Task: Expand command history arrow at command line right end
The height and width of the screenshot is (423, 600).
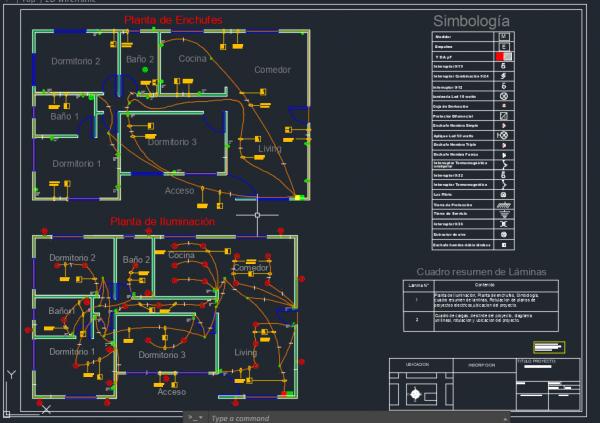Action: click(506, 419)
